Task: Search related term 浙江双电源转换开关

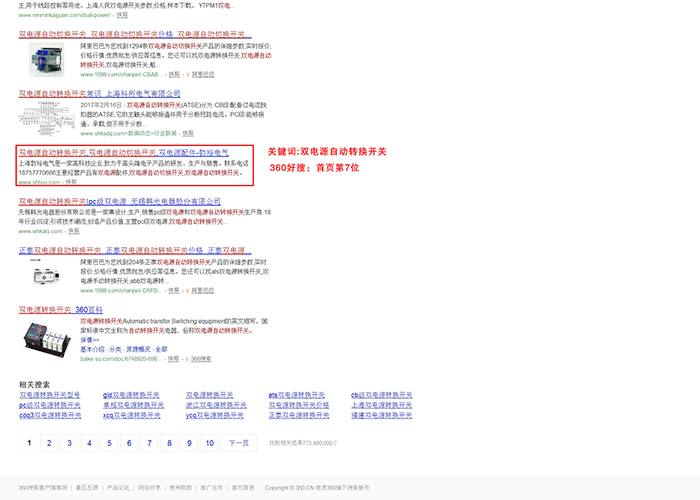Action: point(216,405)
